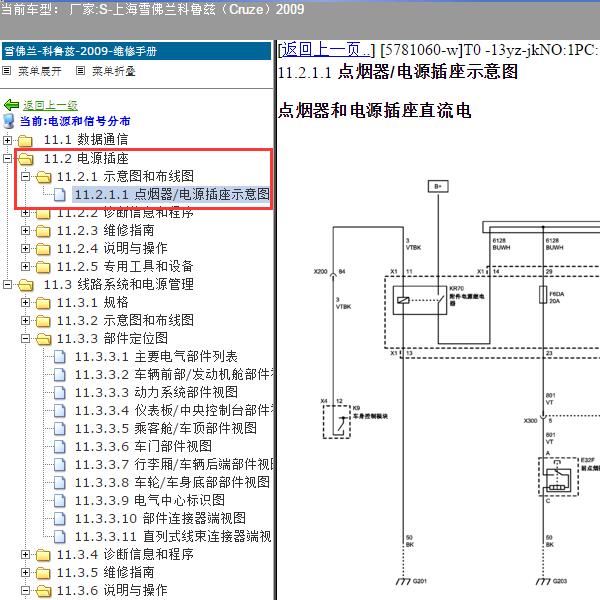600x600 pixels.
Task: Click folder icon for 11.3.6 说明与操作
Action: pyautogui.click(x=43, y=591)
